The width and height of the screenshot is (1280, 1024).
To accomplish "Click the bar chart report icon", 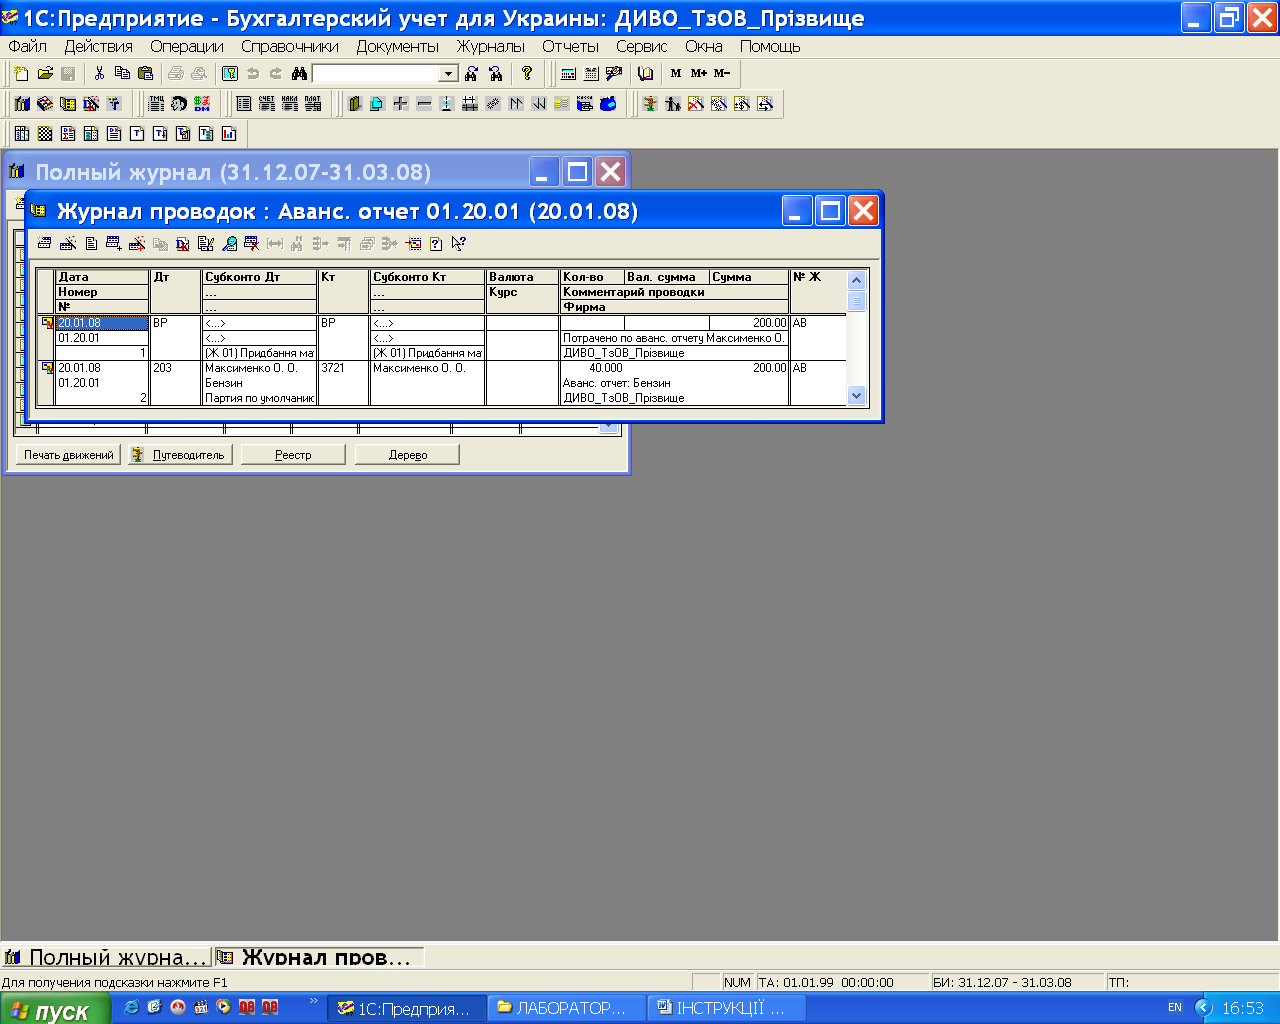I will click(x=229, y=133).
